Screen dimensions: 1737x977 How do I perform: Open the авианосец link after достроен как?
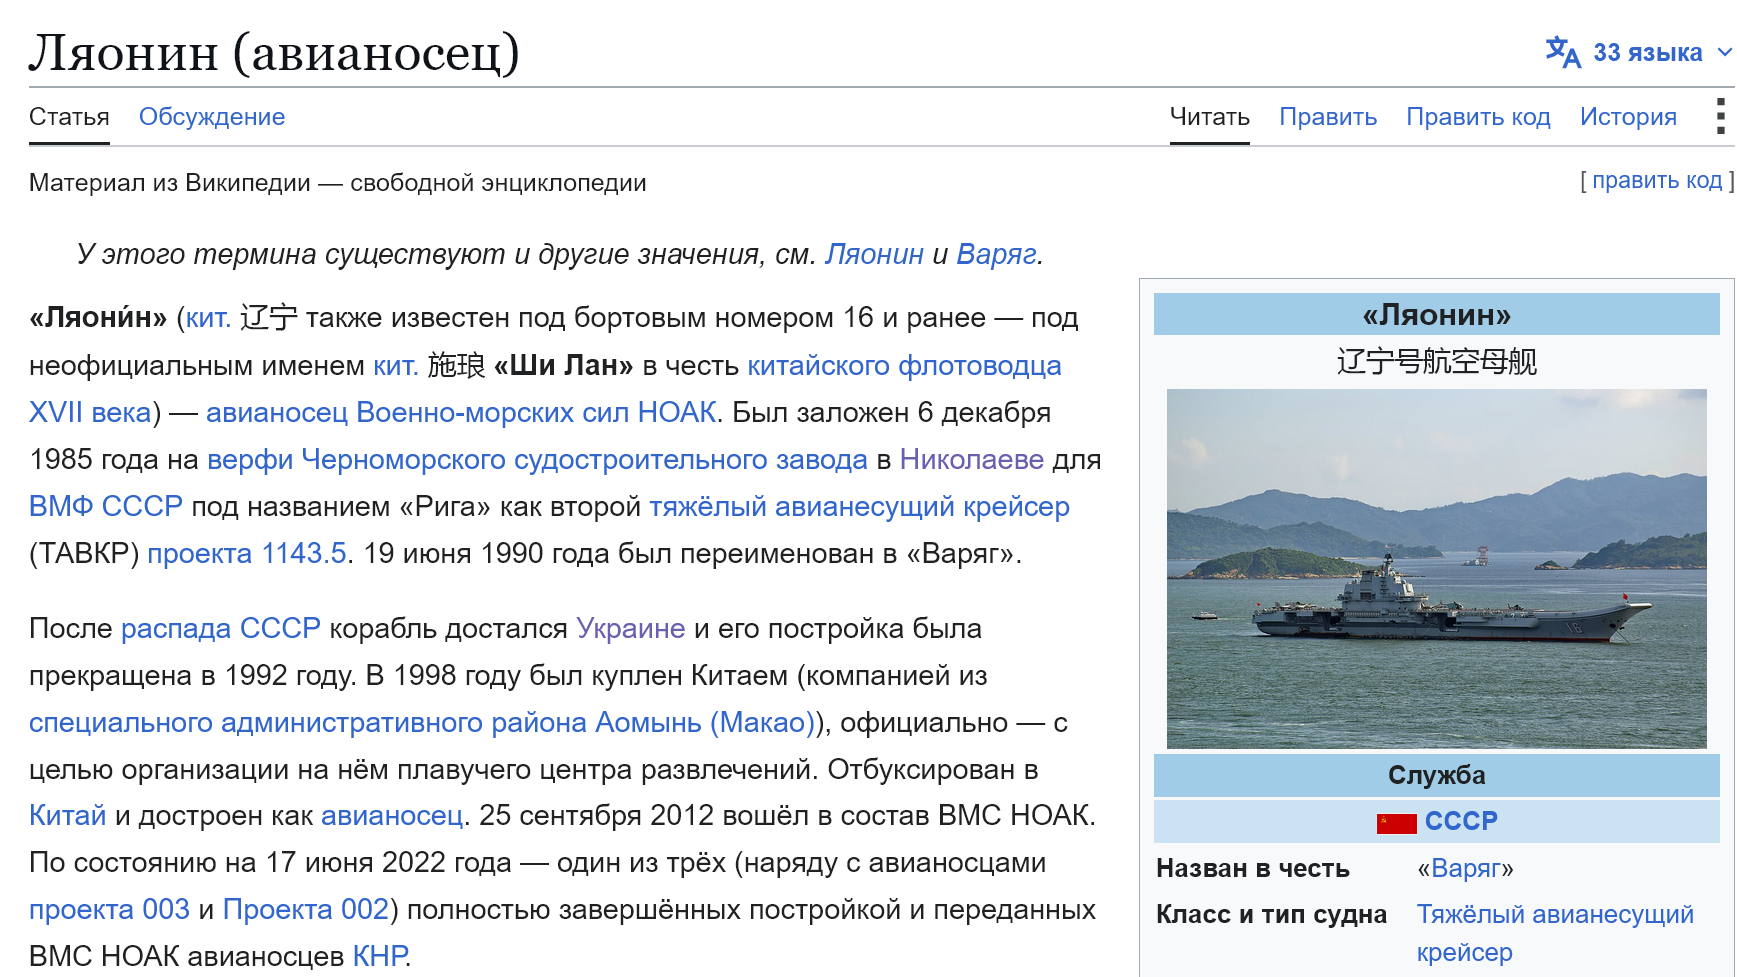[392, 815]
